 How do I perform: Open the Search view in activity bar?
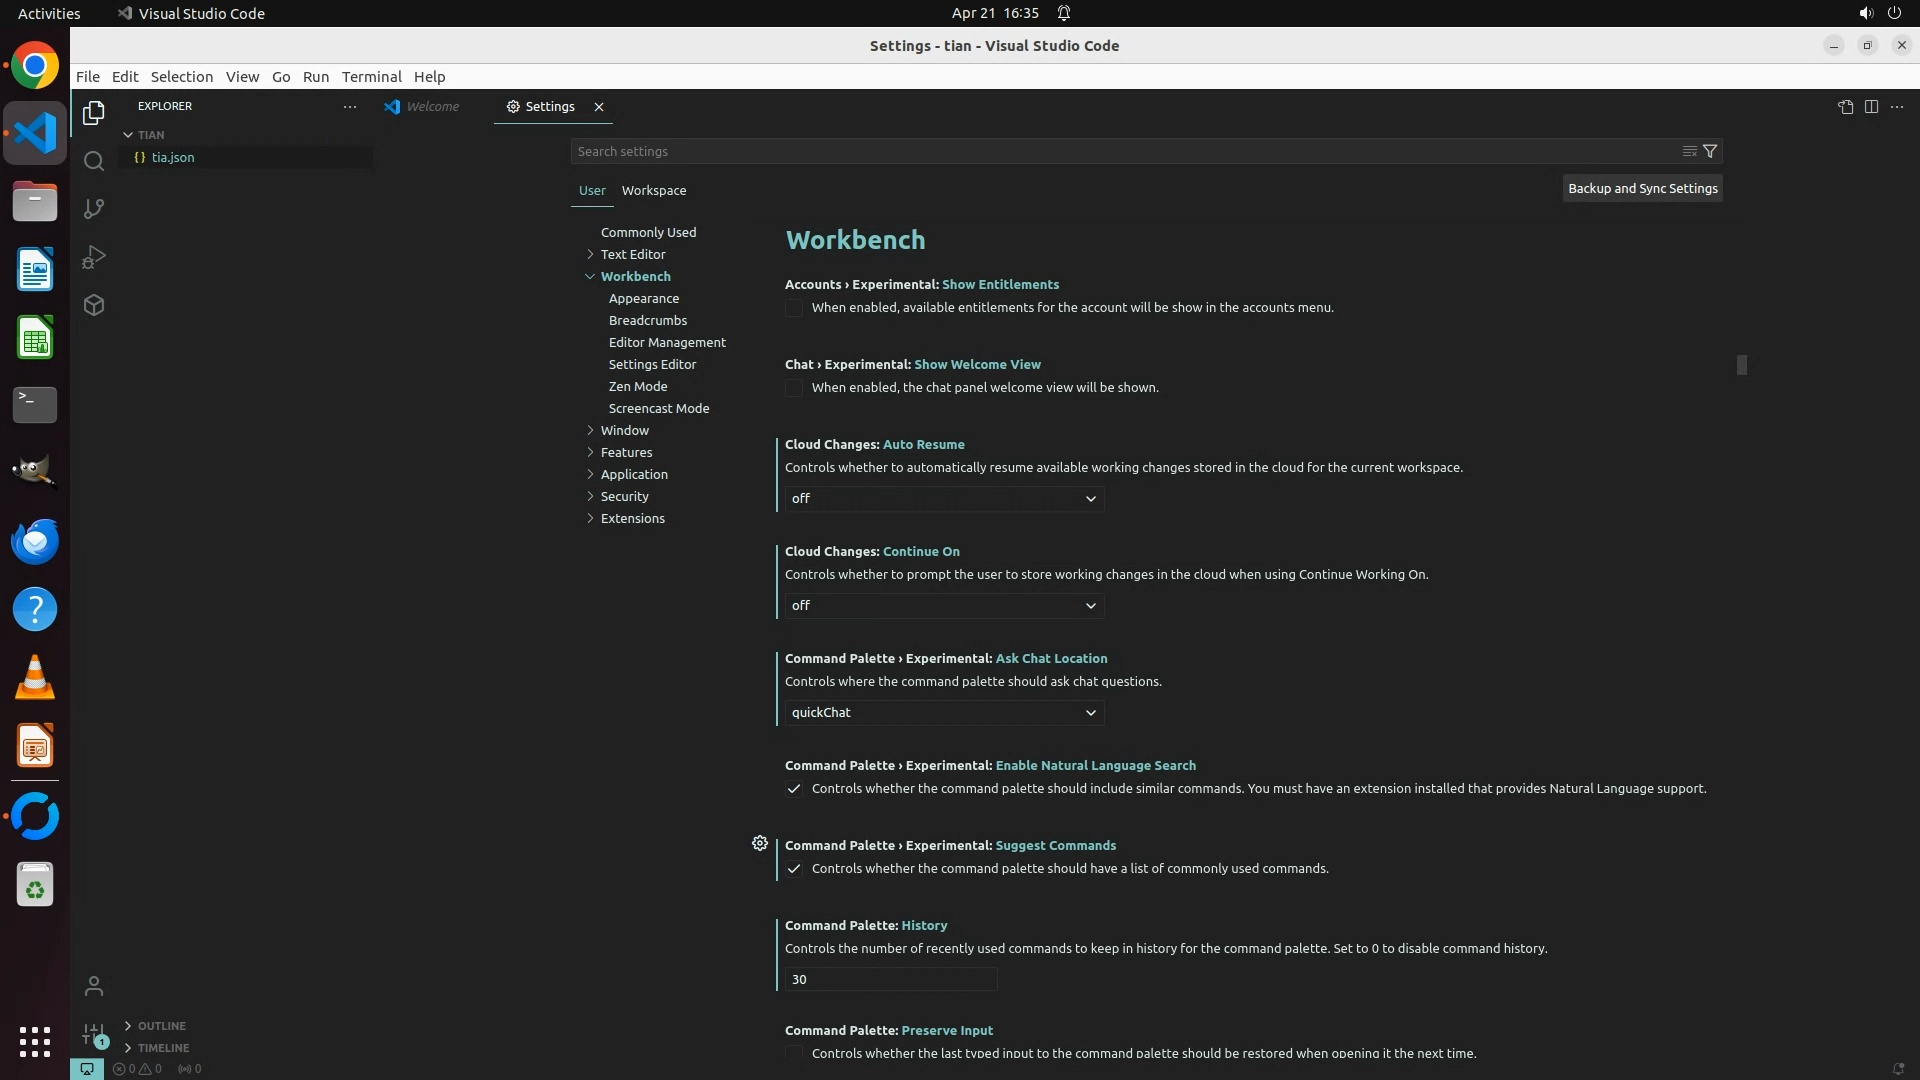tap(94, 161)
